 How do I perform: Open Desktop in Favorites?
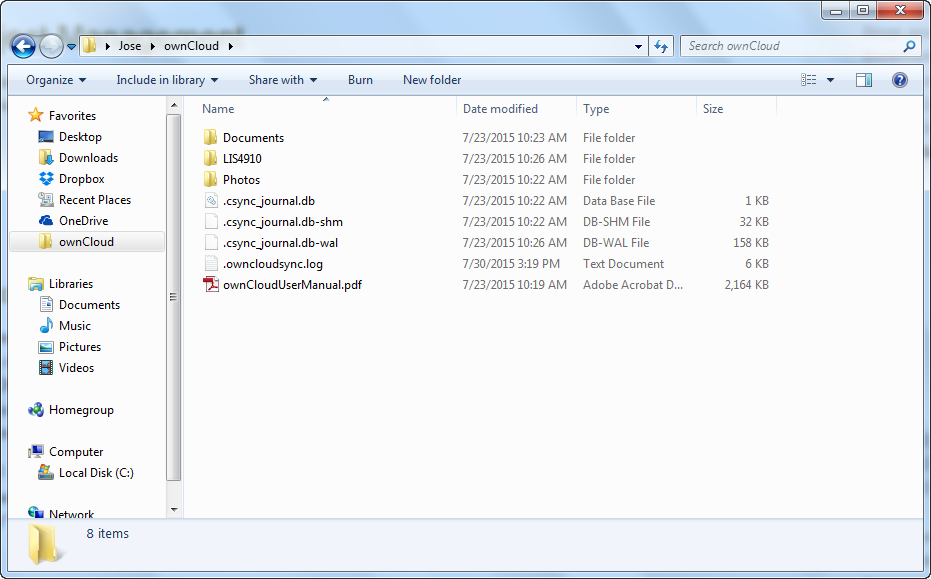click(x=80, y=137)
